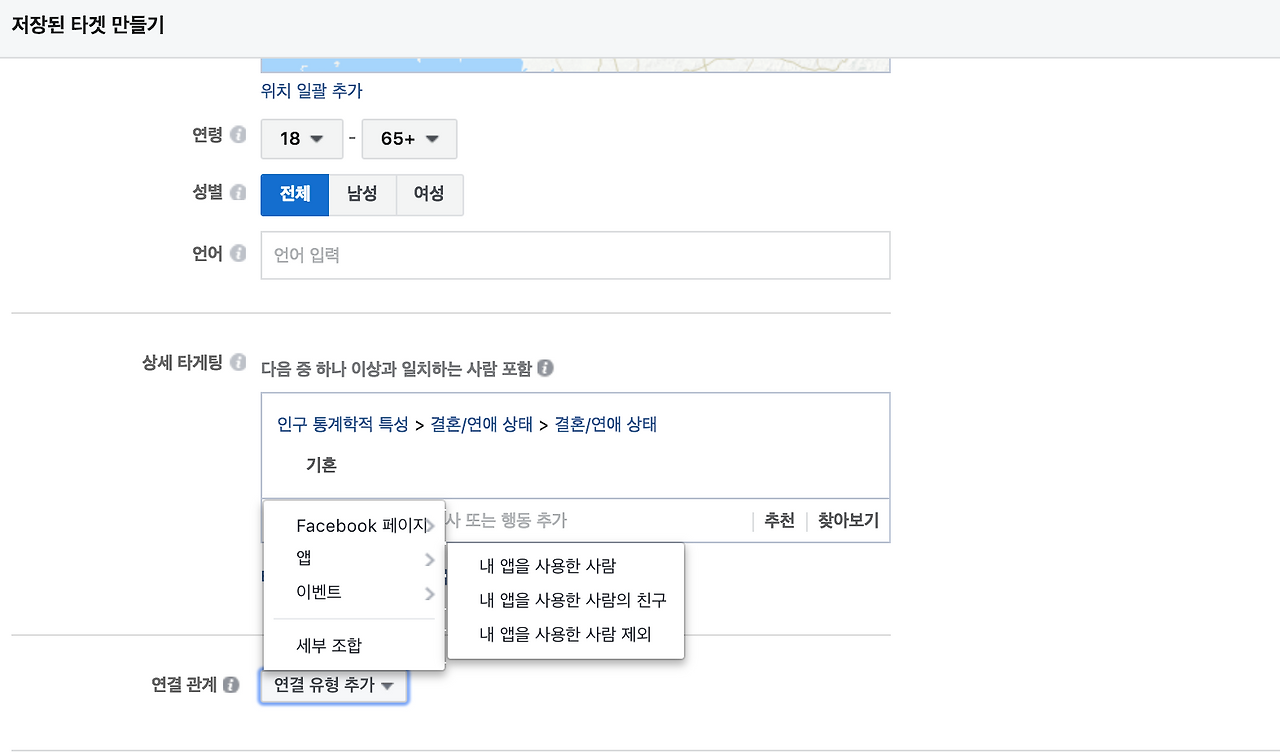Click the 언어 info icon

pos(240,254)
